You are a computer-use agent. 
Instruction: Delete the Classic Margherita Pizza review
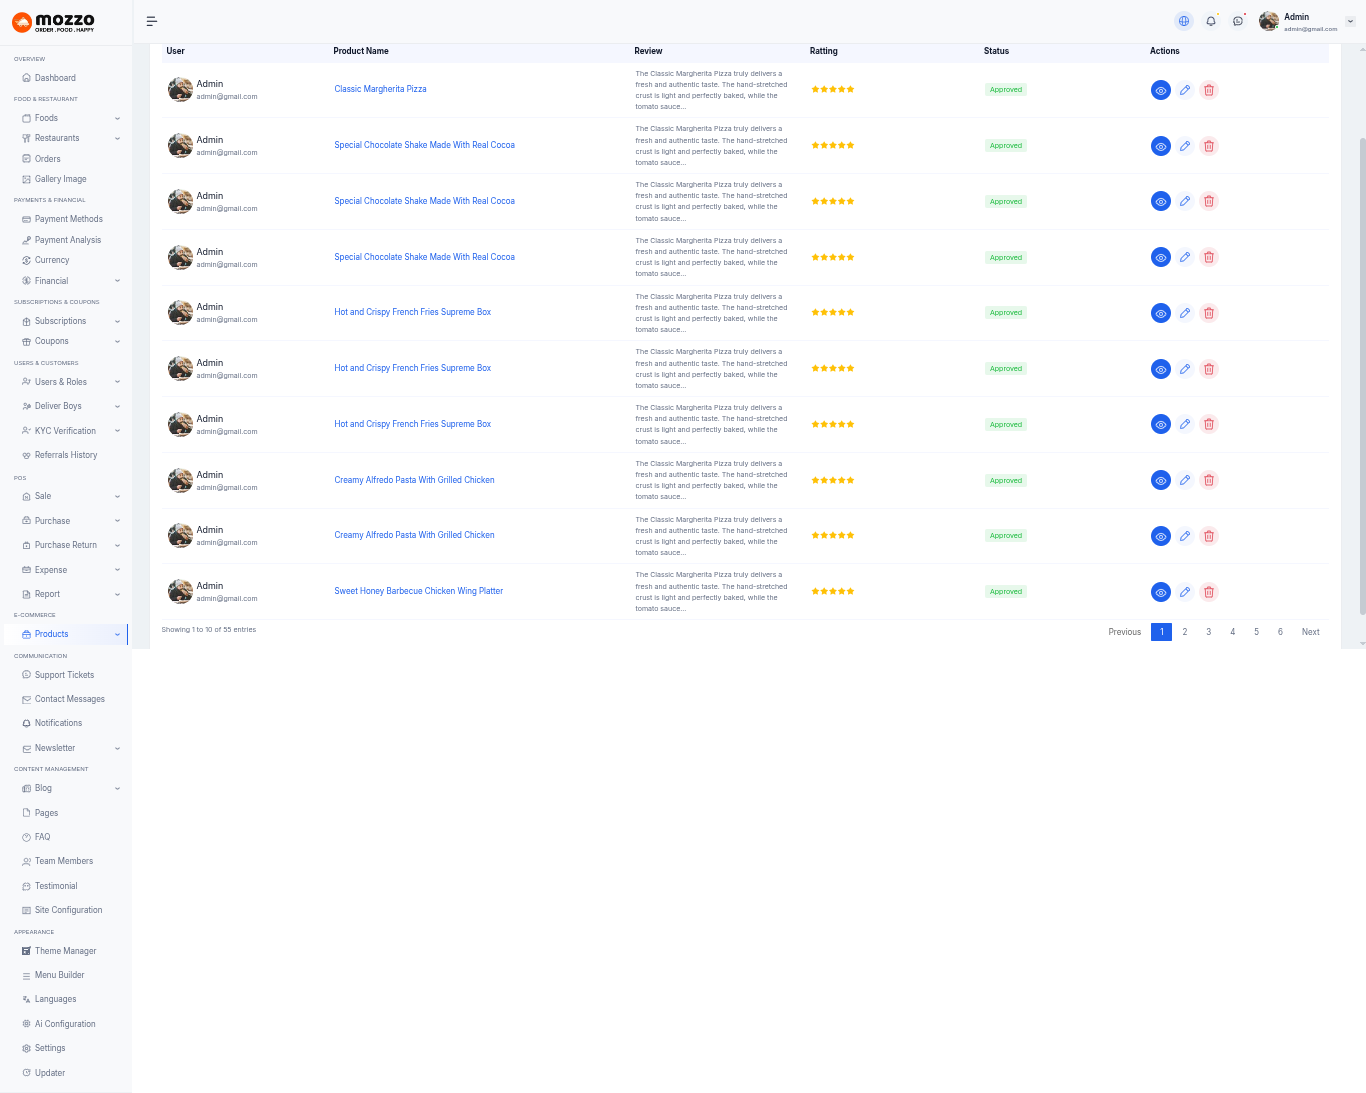click(x=1209, y=90)
